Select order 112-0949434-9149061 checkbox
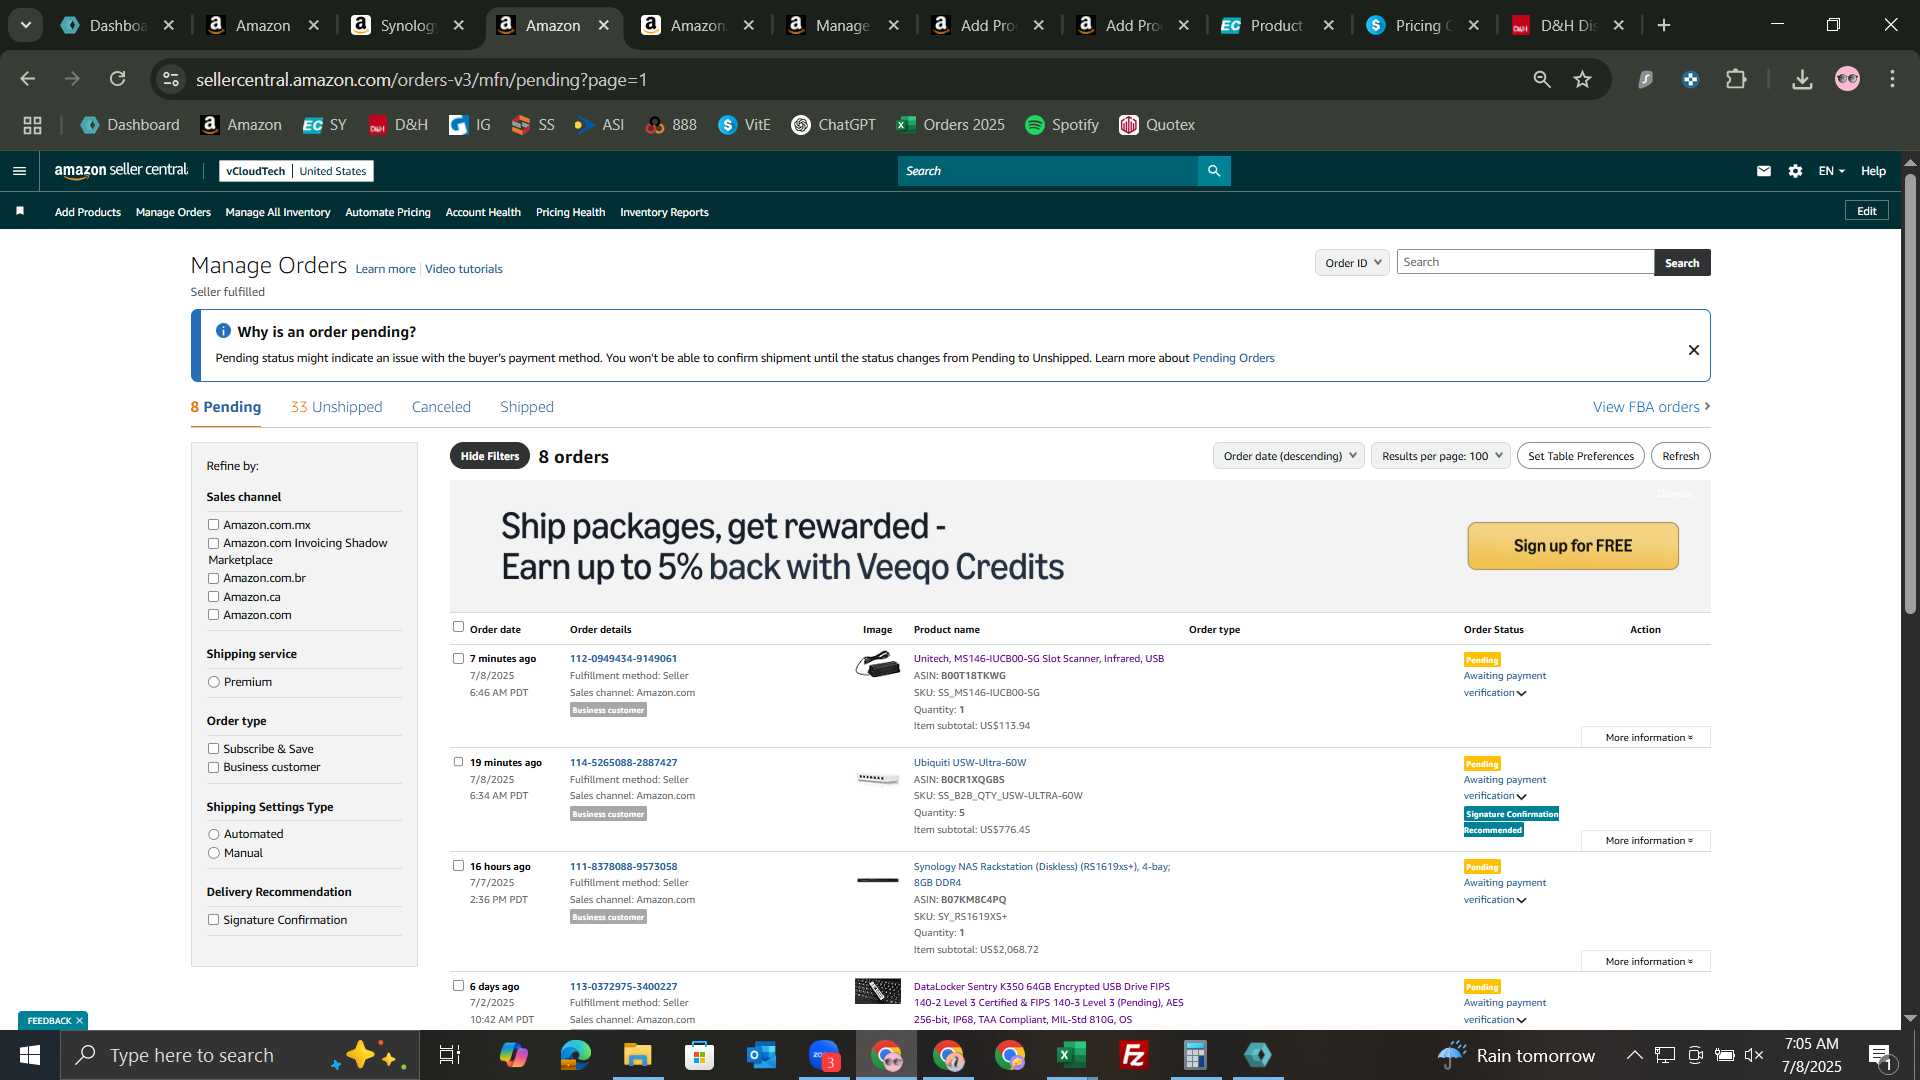 (x=458, y=658)
